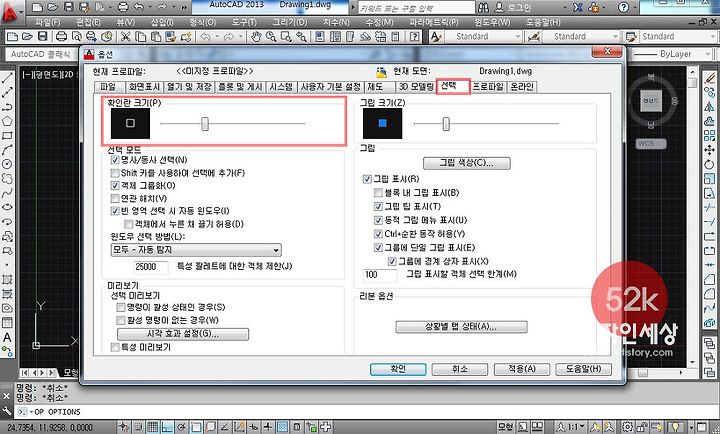Image resolution: width=720 pixels, height=434 pixels.
Task: Toggle 객체 그룹화(O) checkbox
Action: click(115, 186)
